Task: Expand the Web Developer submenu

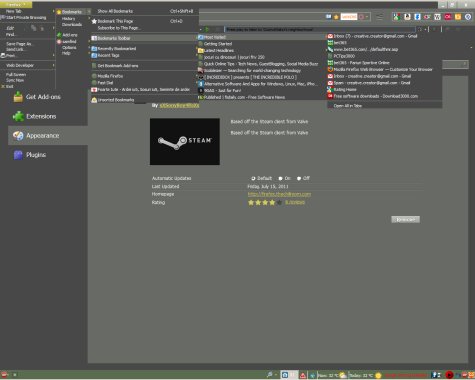Action: click(28, 65)
